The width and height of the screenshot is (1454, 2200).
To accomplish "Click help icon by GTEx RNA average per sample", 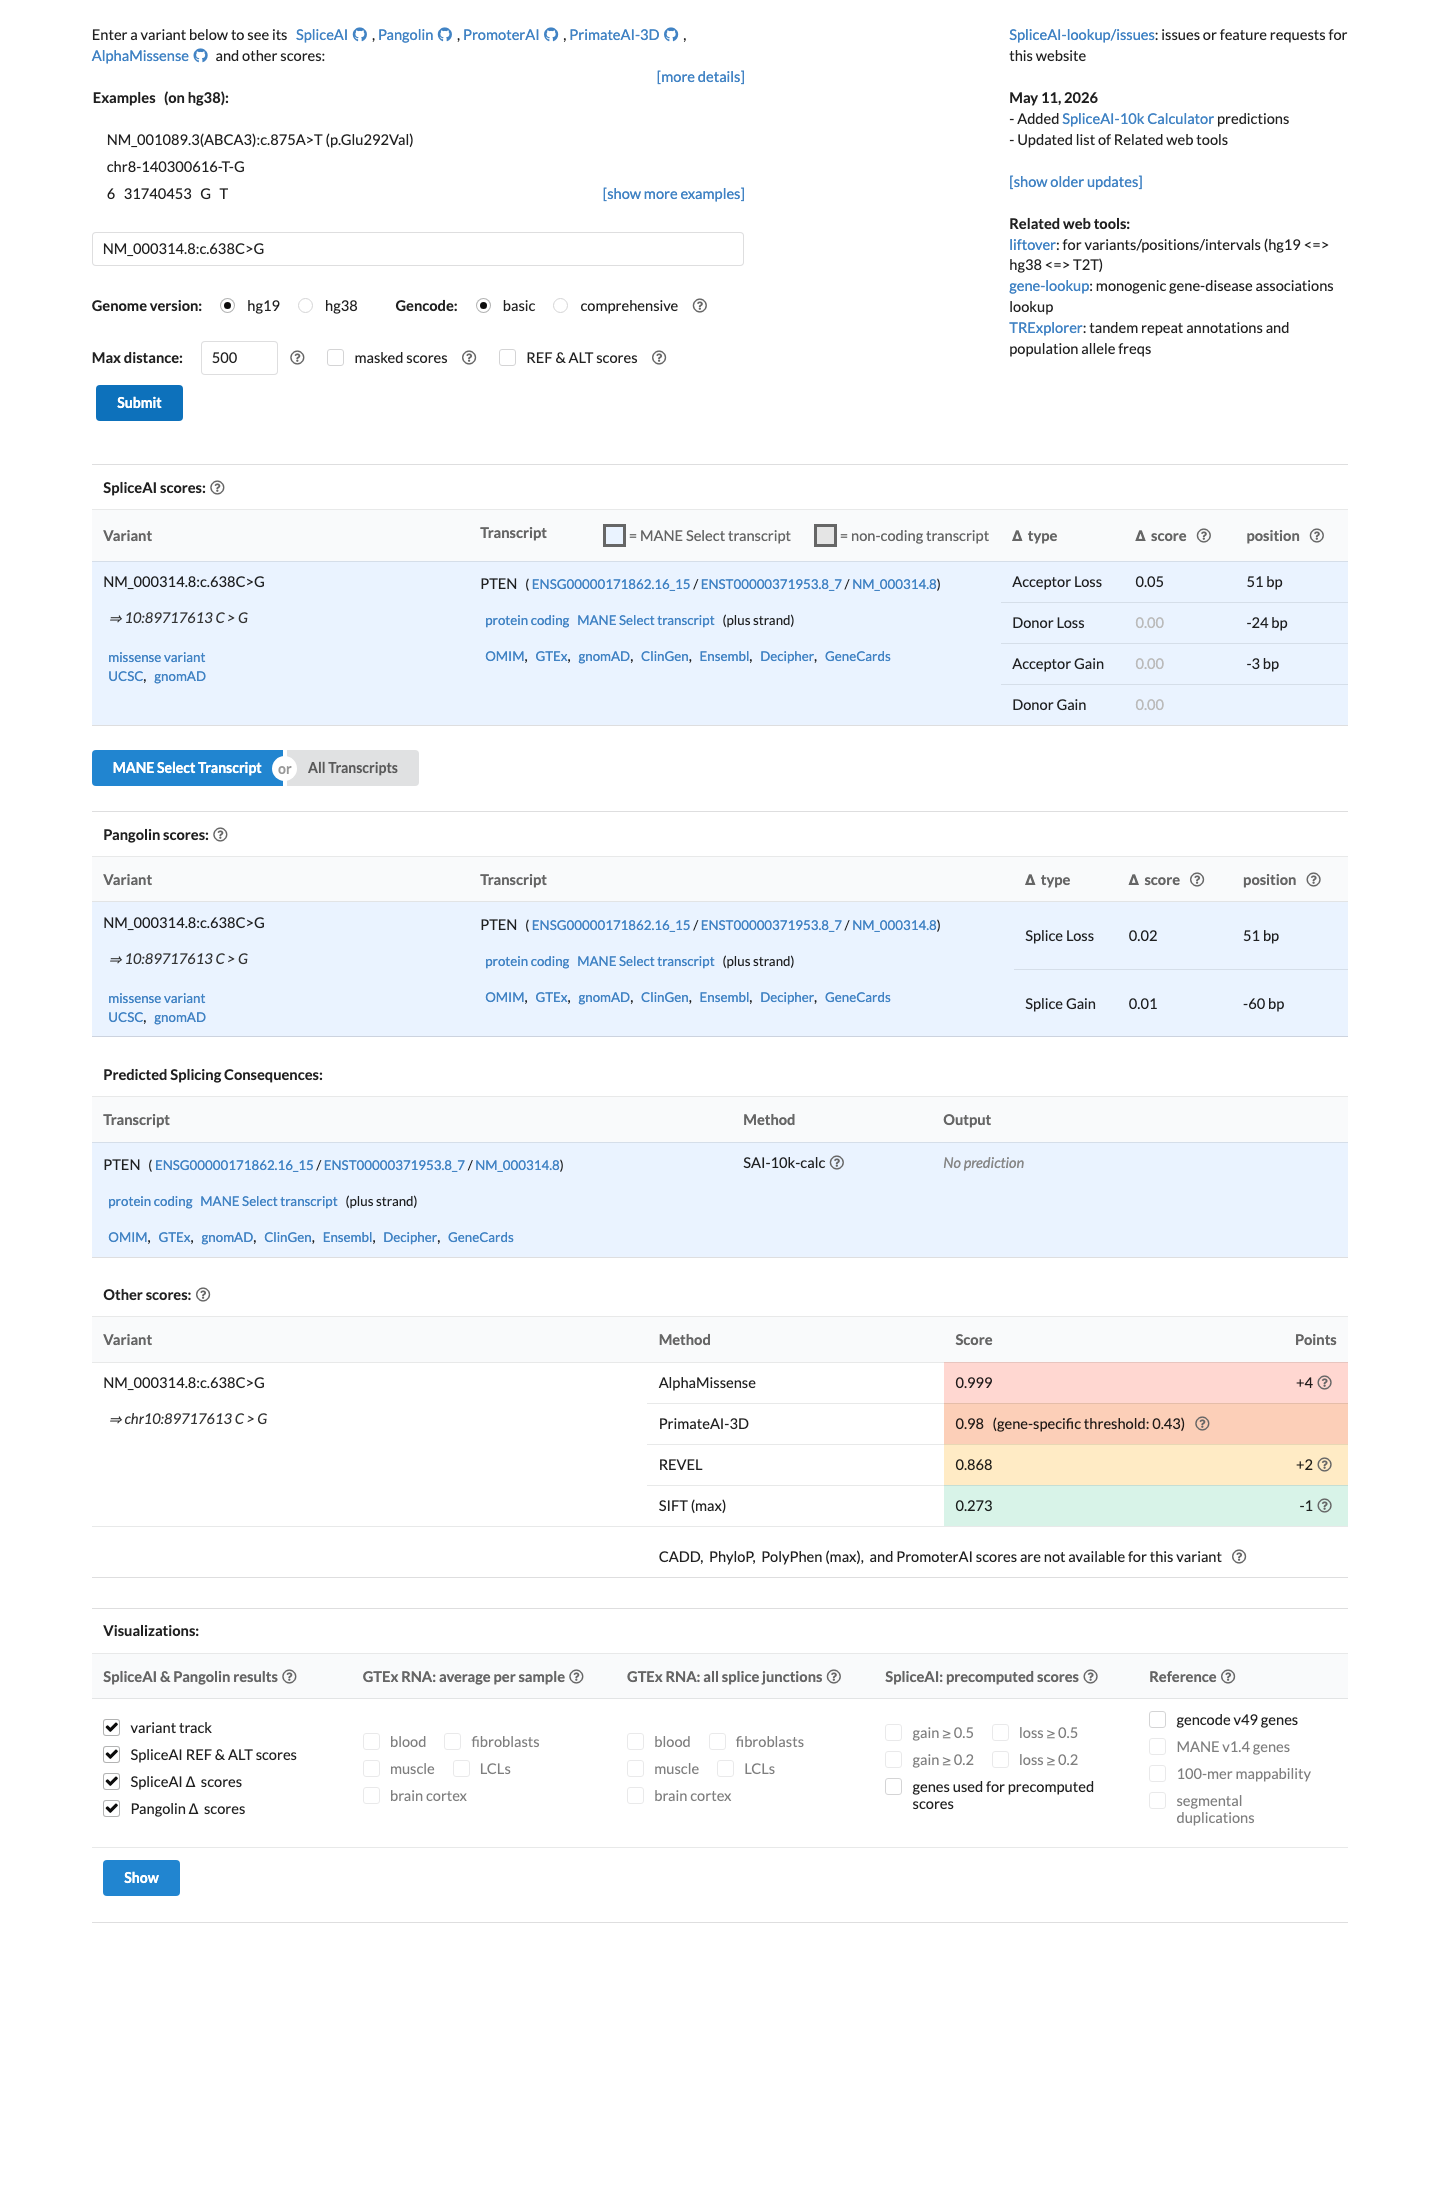I will pos(576,1677).
